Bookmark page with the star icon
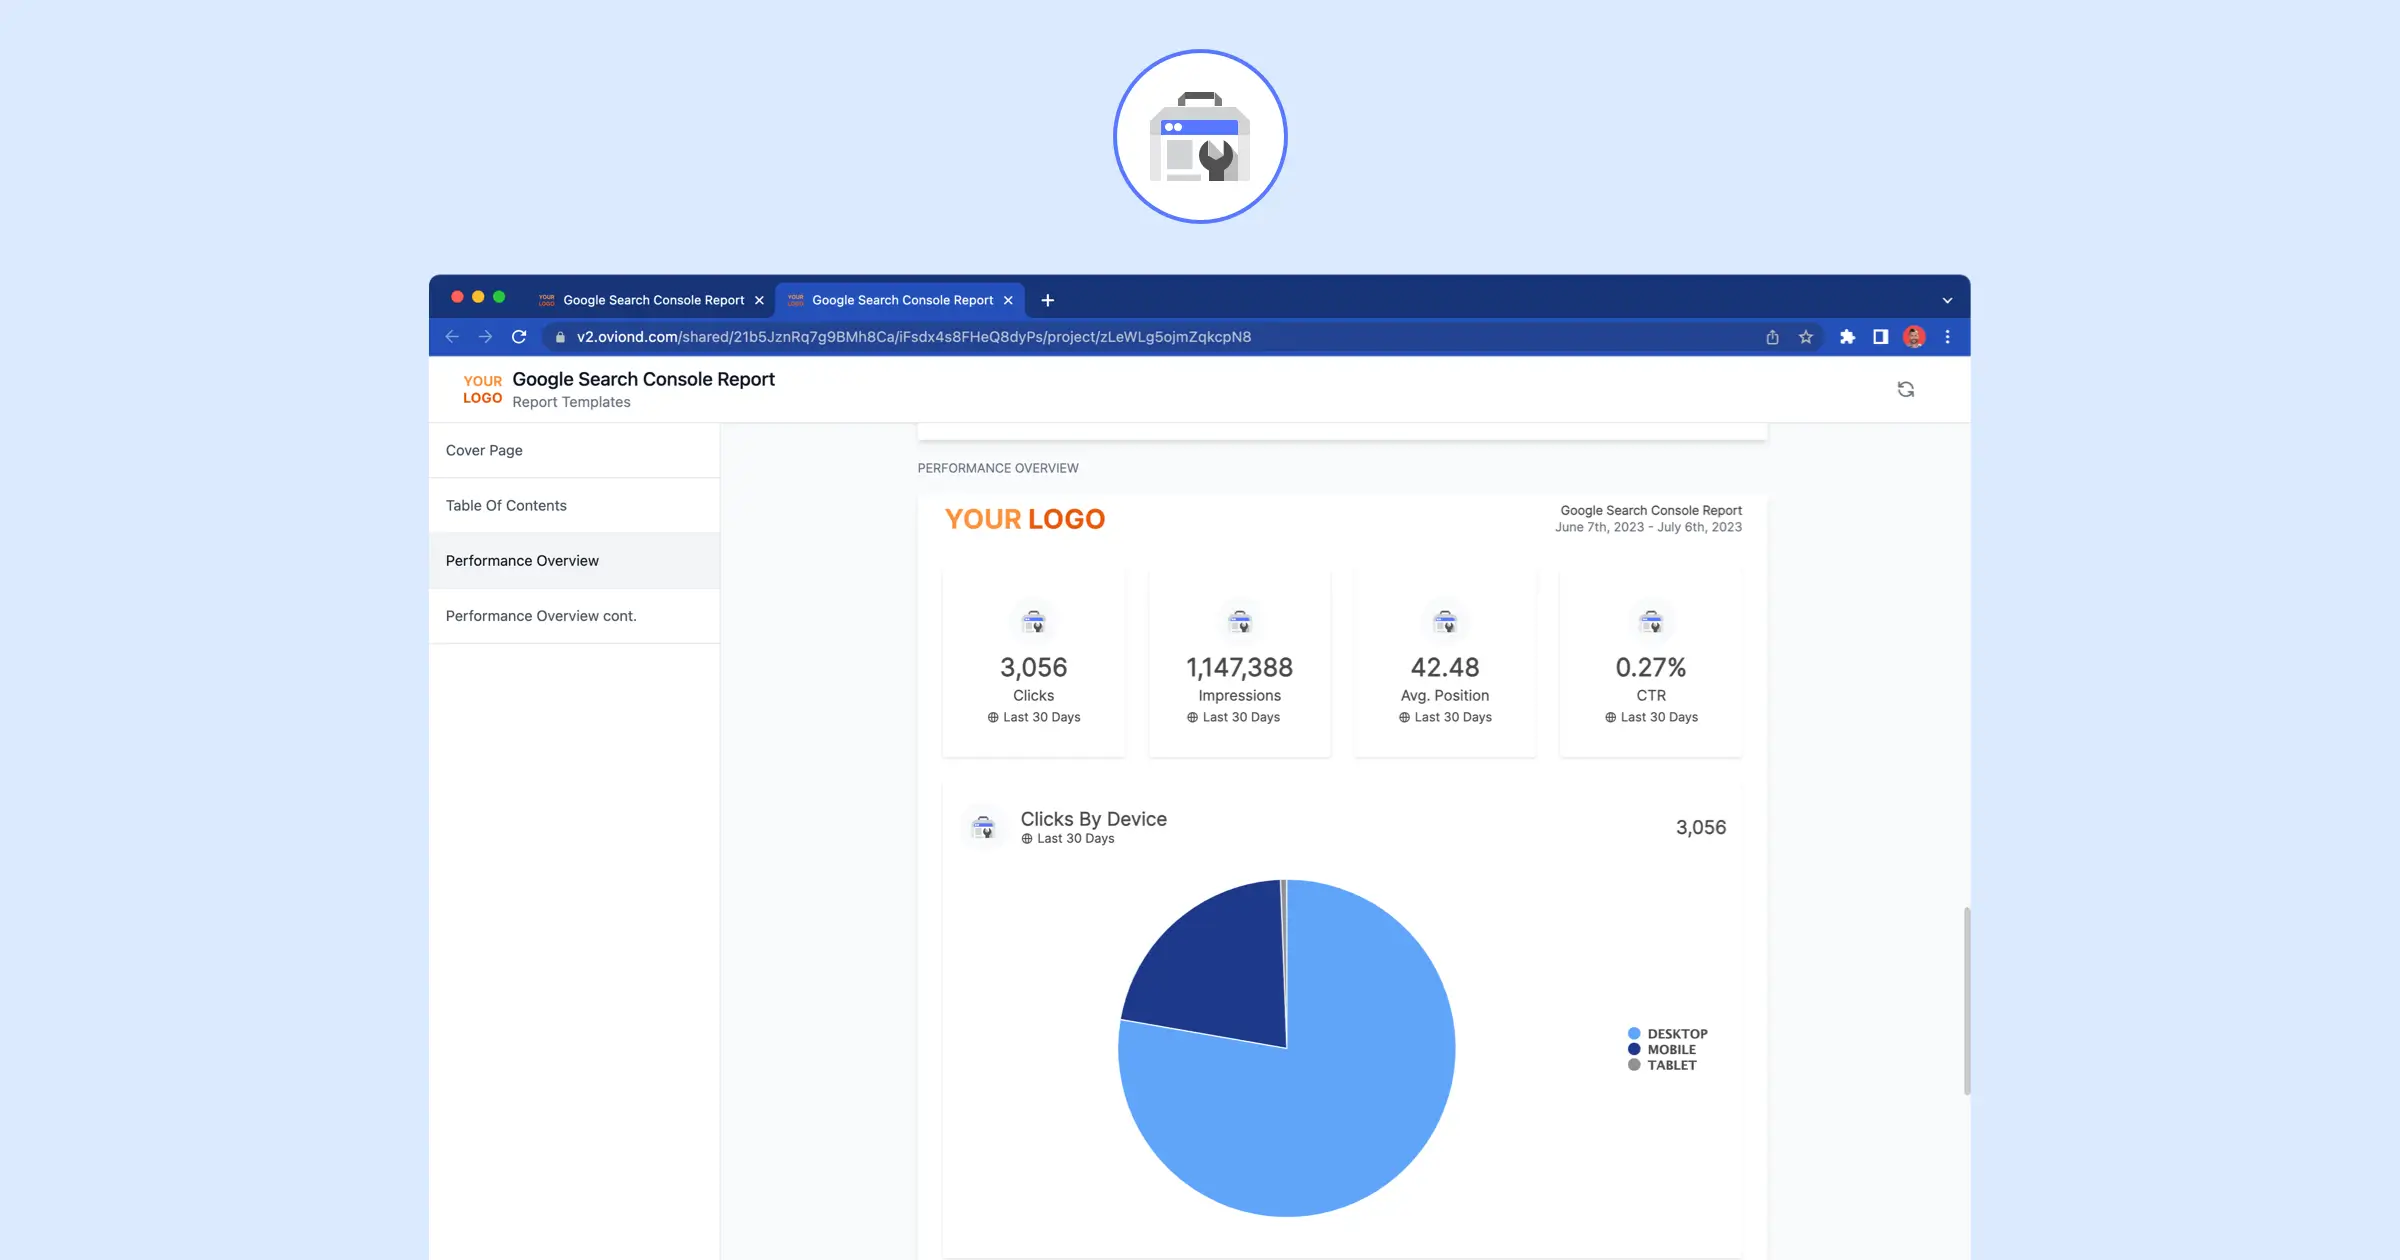This screenshot has height=1260, width=2400. [1806, 337]
